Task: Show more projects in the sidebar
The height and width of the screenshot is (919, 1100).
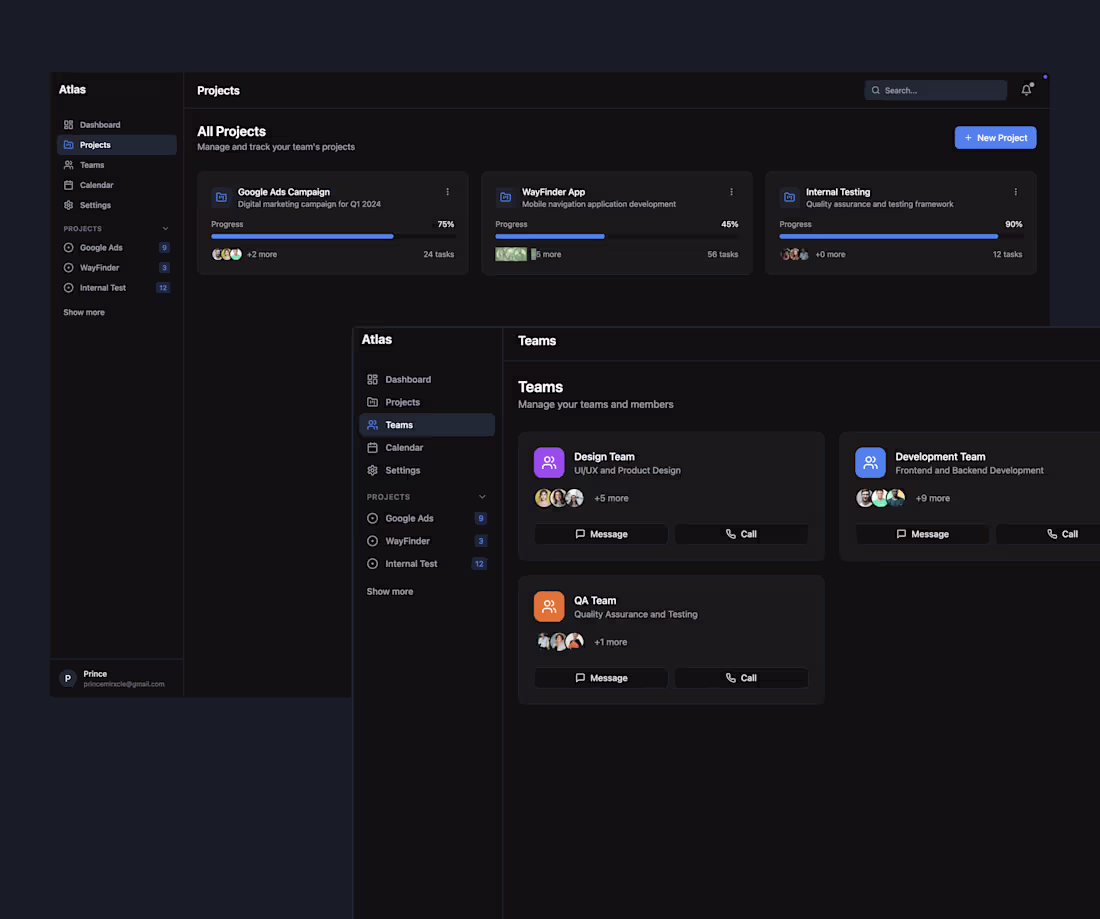Action: [x=83, y=312]
